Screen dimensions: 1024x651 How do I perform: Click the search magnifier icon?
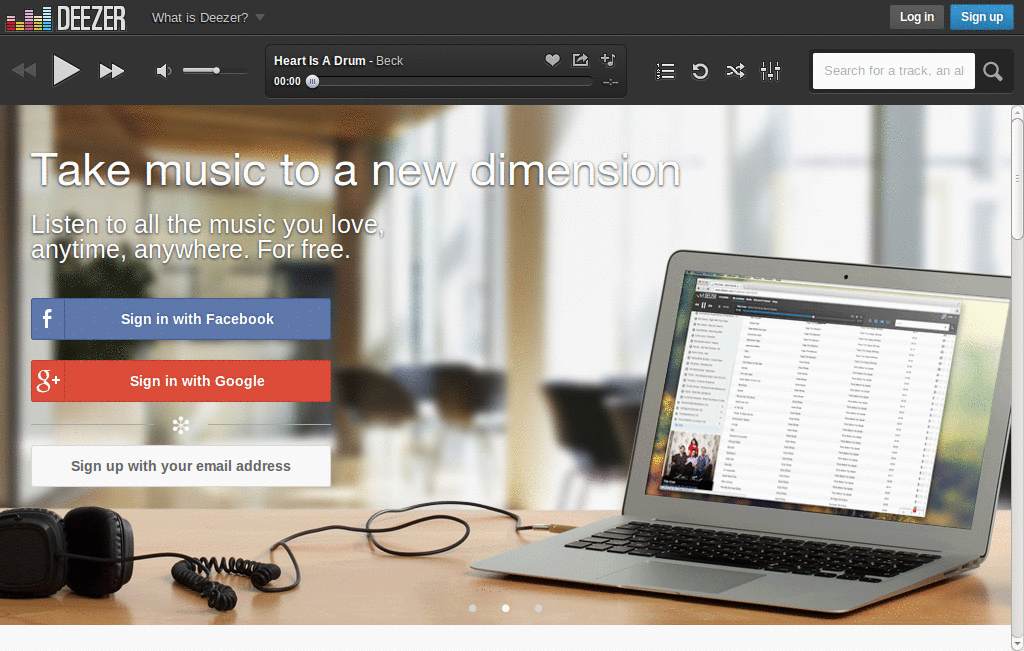click(x=993, y=70)
